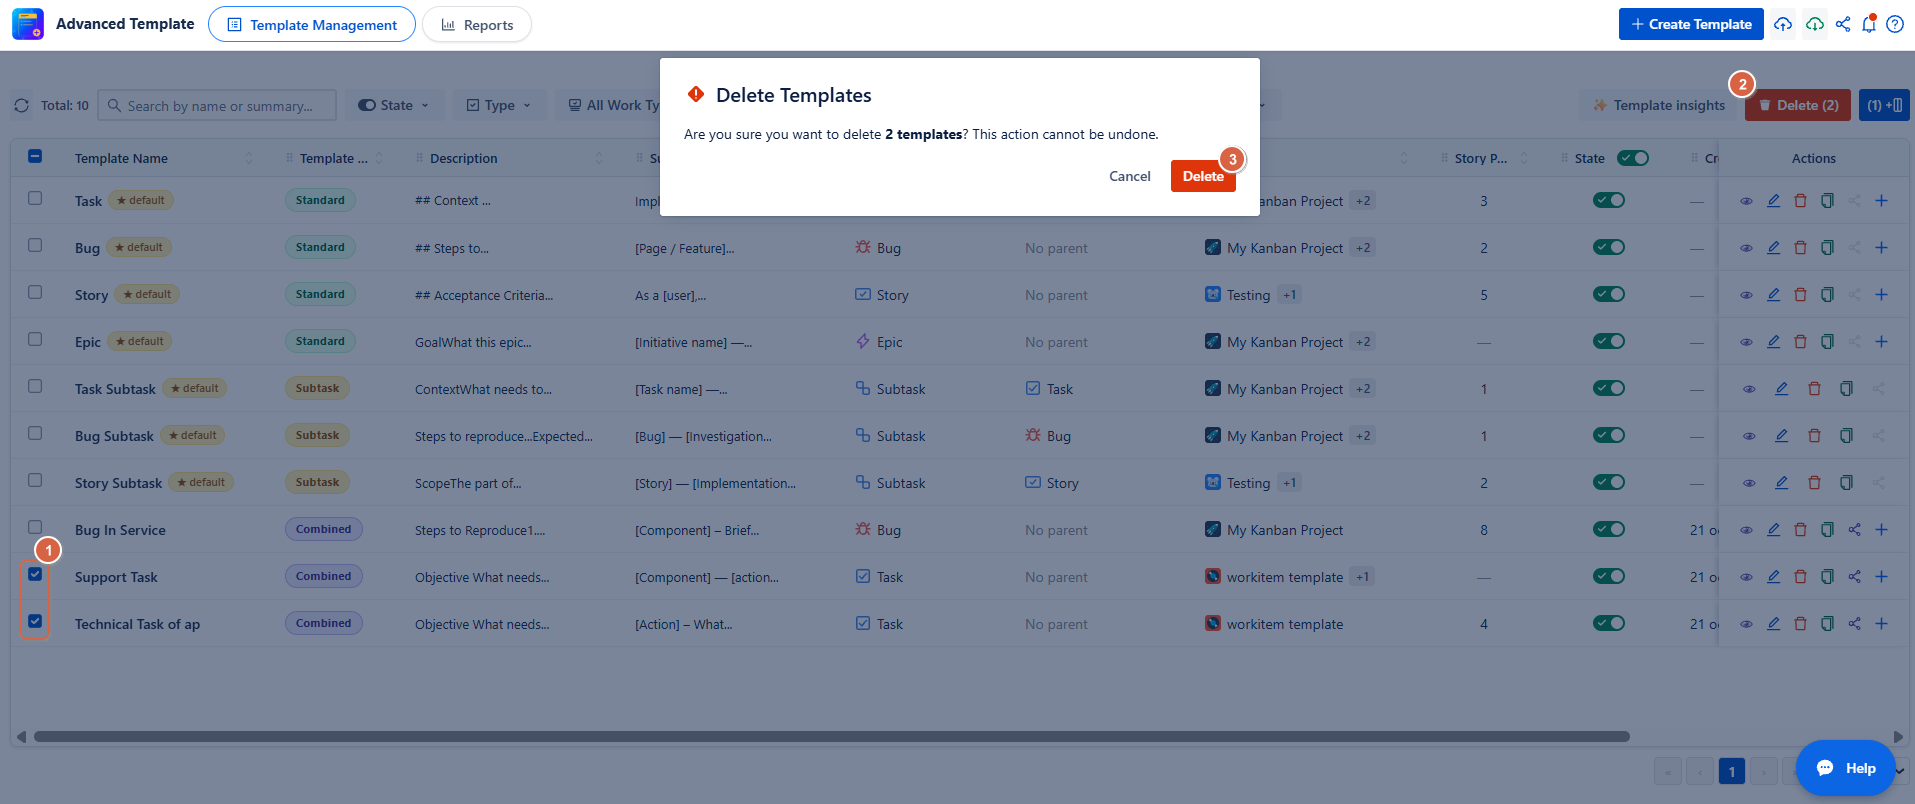Open the help question mark icon
The height and width of the screenshot is (804, 1915).
click(1895, 24)
